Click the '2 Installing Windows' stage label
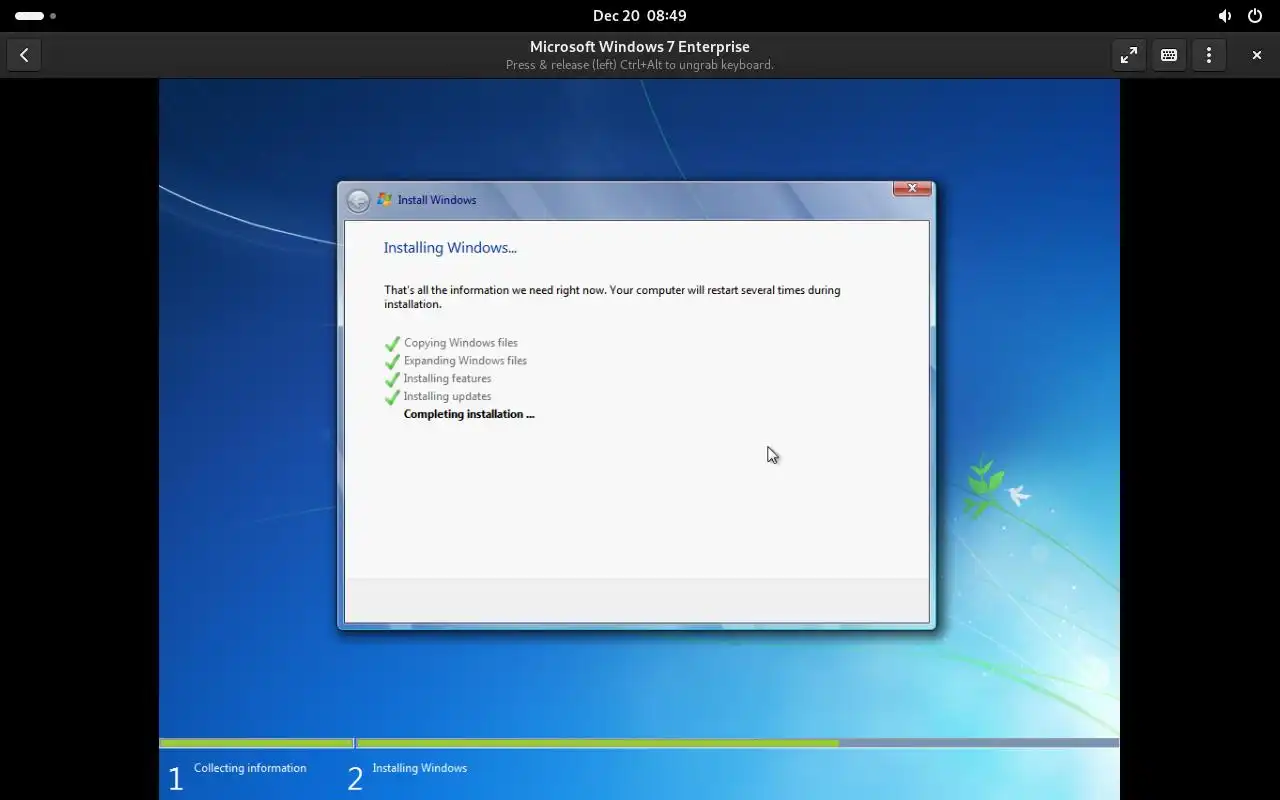Viewport: 1280px width, 800px height. click(407, 777)
